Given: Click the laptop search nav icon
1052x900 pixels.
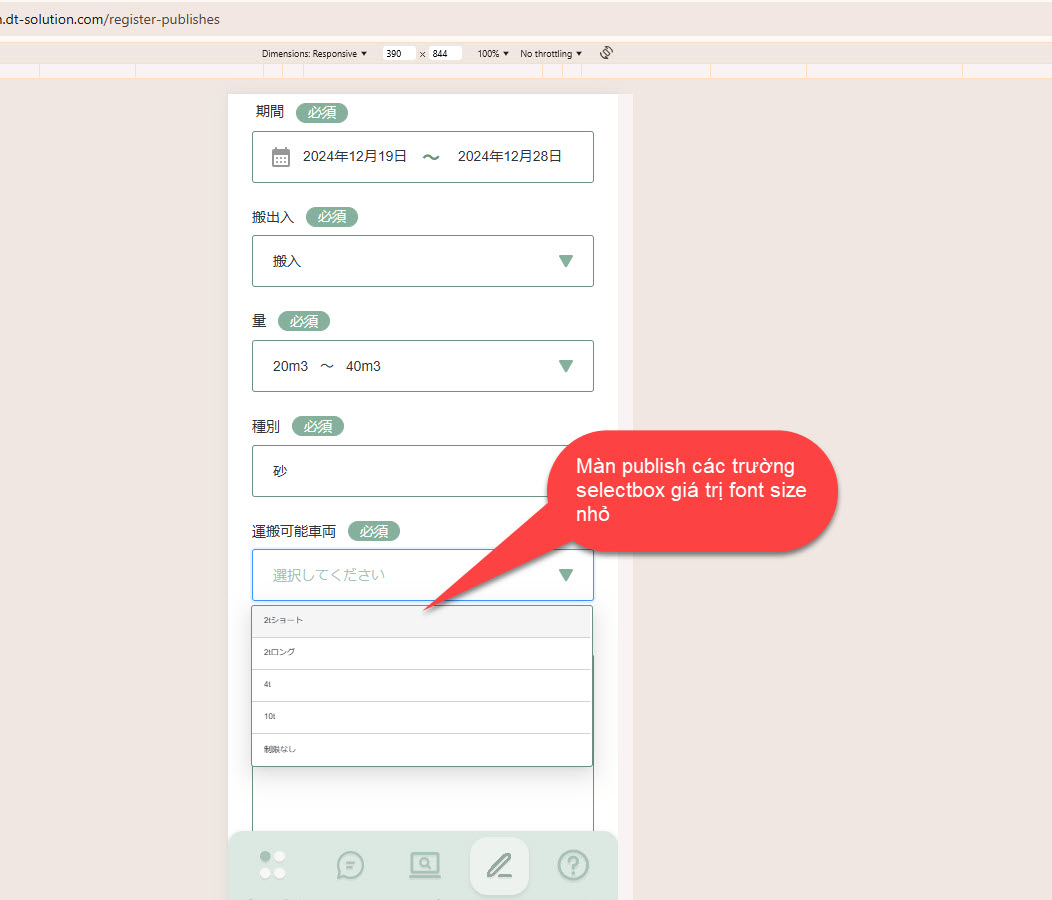Looking at the screenshot, I should point(425,865).
